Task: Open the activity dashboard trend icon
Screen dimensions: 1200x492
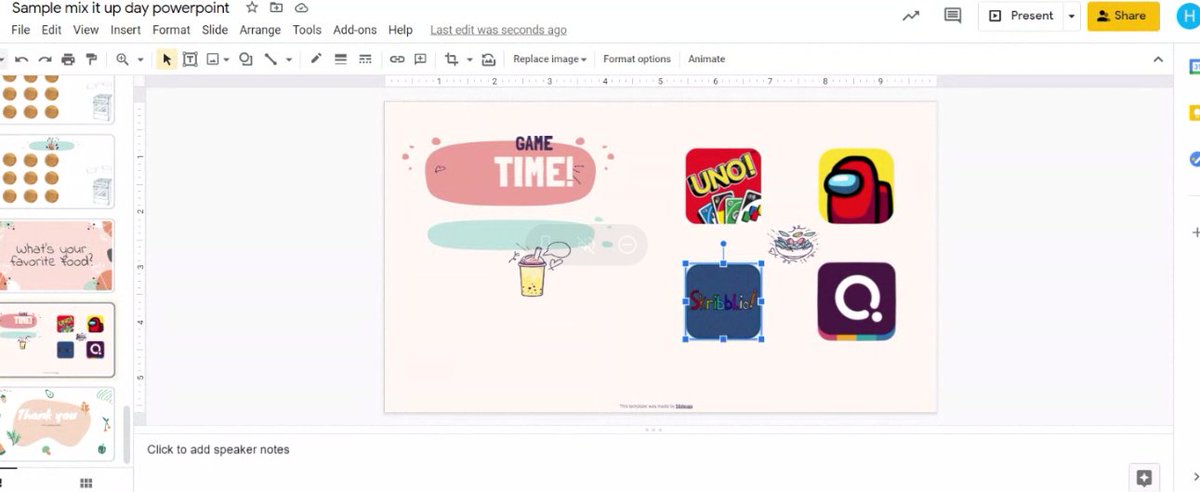Action: [x=911, y=15]
